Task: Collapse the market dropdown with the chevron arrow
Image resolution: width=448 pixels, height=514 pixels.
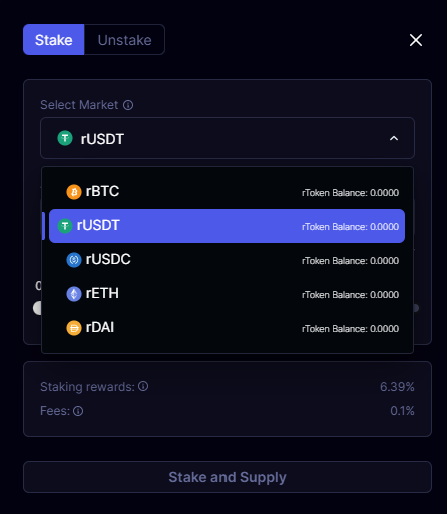Action: pos(394,138)
